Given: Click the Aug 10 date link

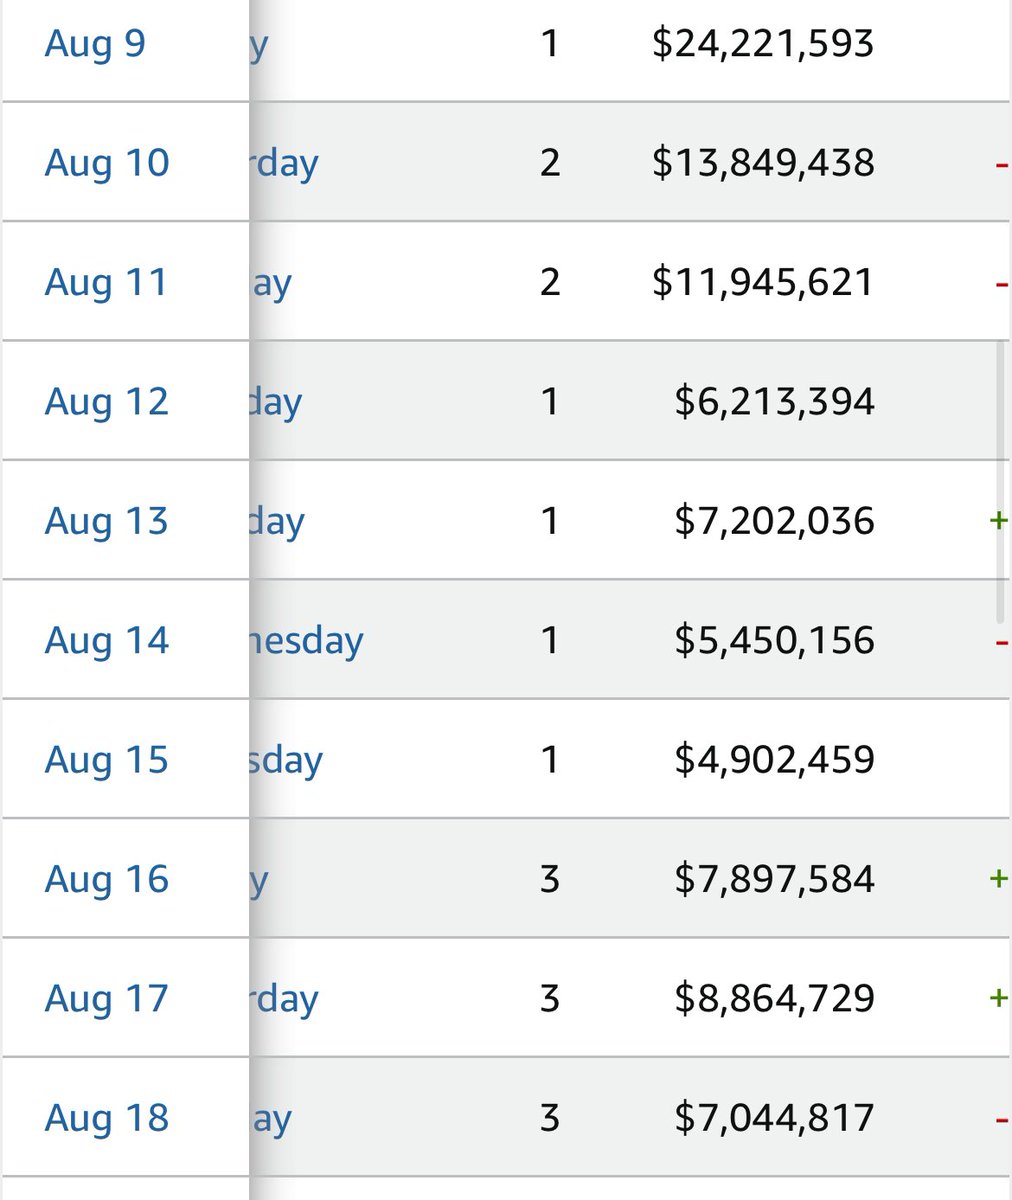Looking at the screenshot, I should [x=107, y=163].
